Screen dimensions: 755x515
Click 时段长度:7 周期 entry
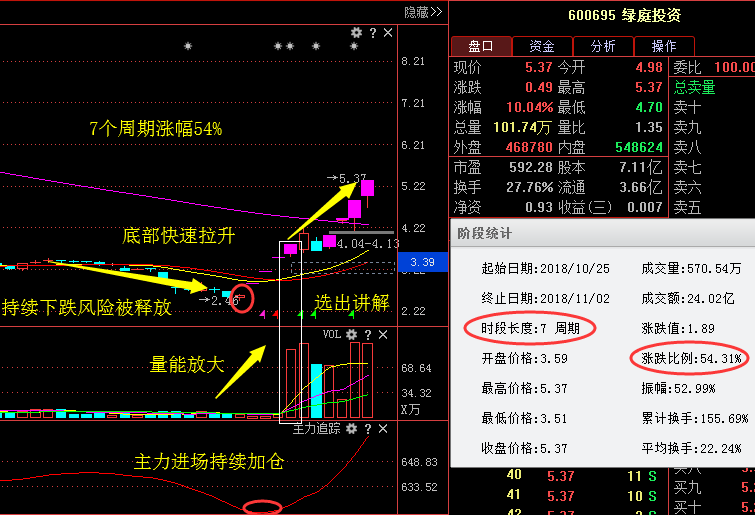(530, 329)
